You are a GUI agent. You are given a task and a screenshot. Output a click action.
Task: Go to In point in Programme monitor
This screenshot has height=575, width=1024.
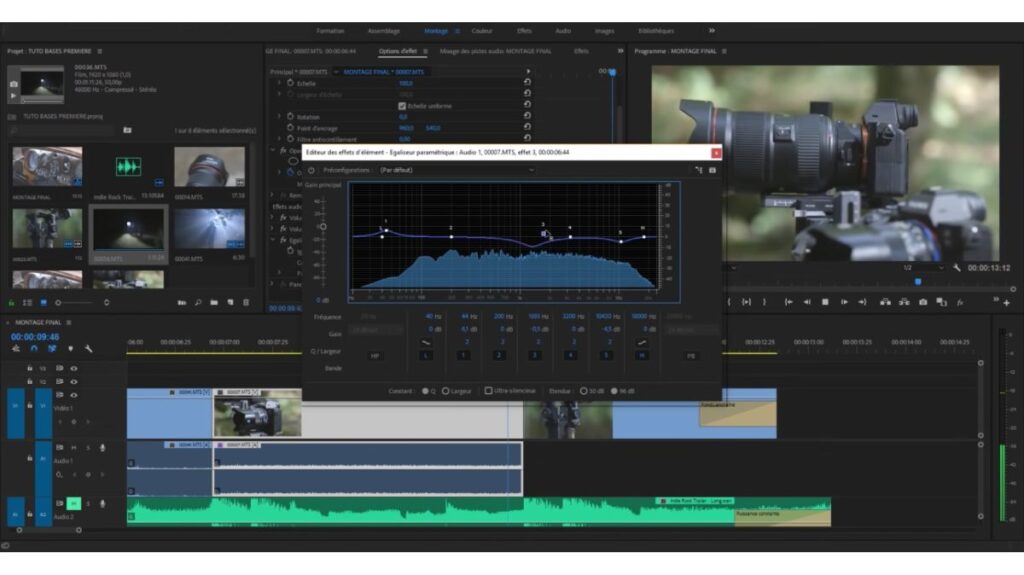(789, 302)
